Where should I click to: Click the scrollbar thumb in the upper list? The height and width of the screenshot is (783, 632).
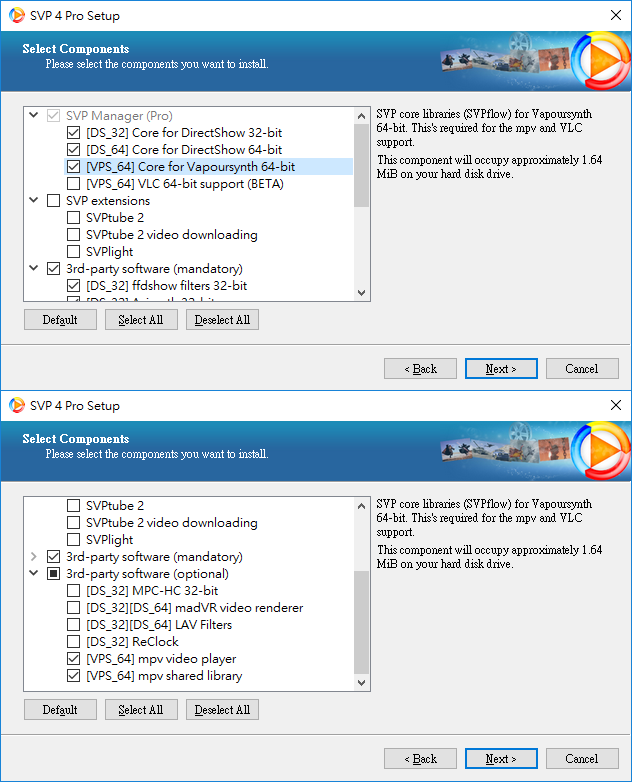click(361, 165)
